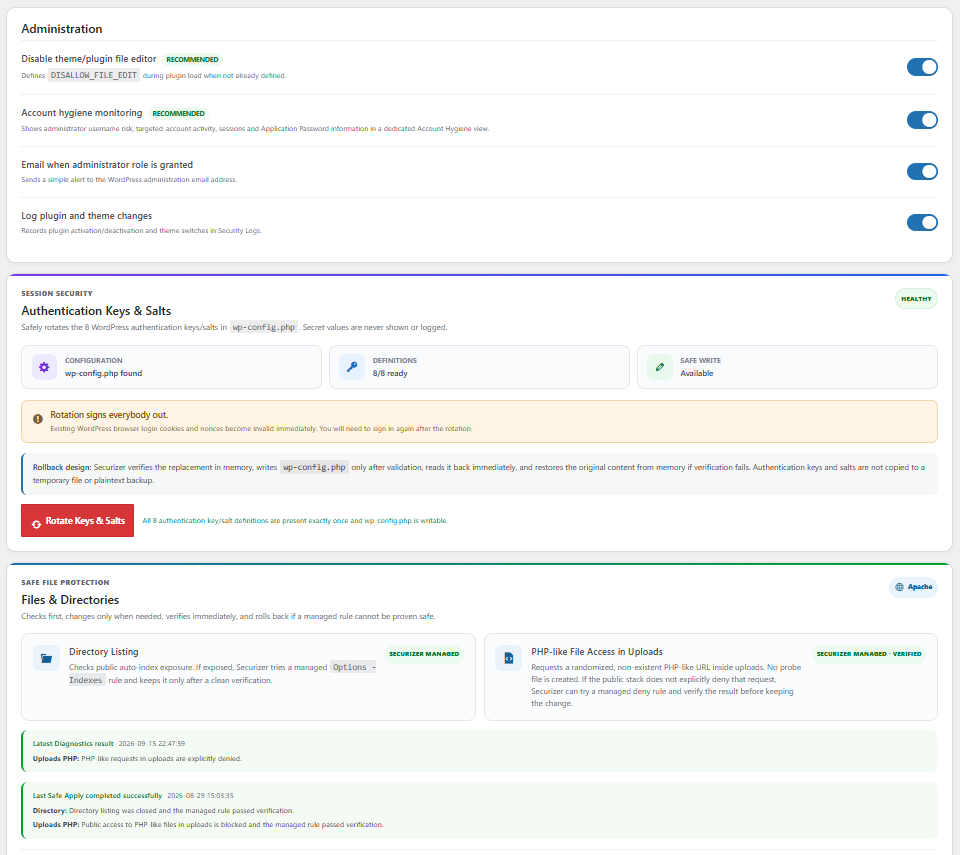Click the HEALTHY status badge

coord(916,299)
